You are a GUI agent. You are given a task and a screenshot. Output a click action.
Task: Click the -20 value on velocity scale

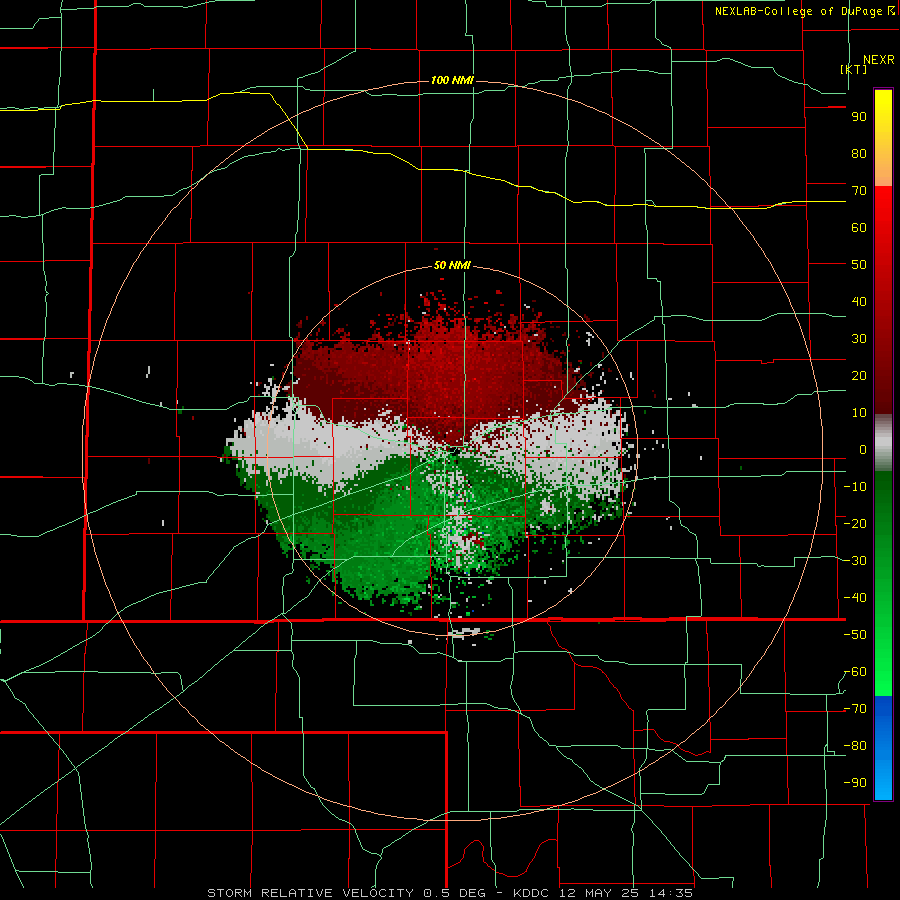(855, 524)
